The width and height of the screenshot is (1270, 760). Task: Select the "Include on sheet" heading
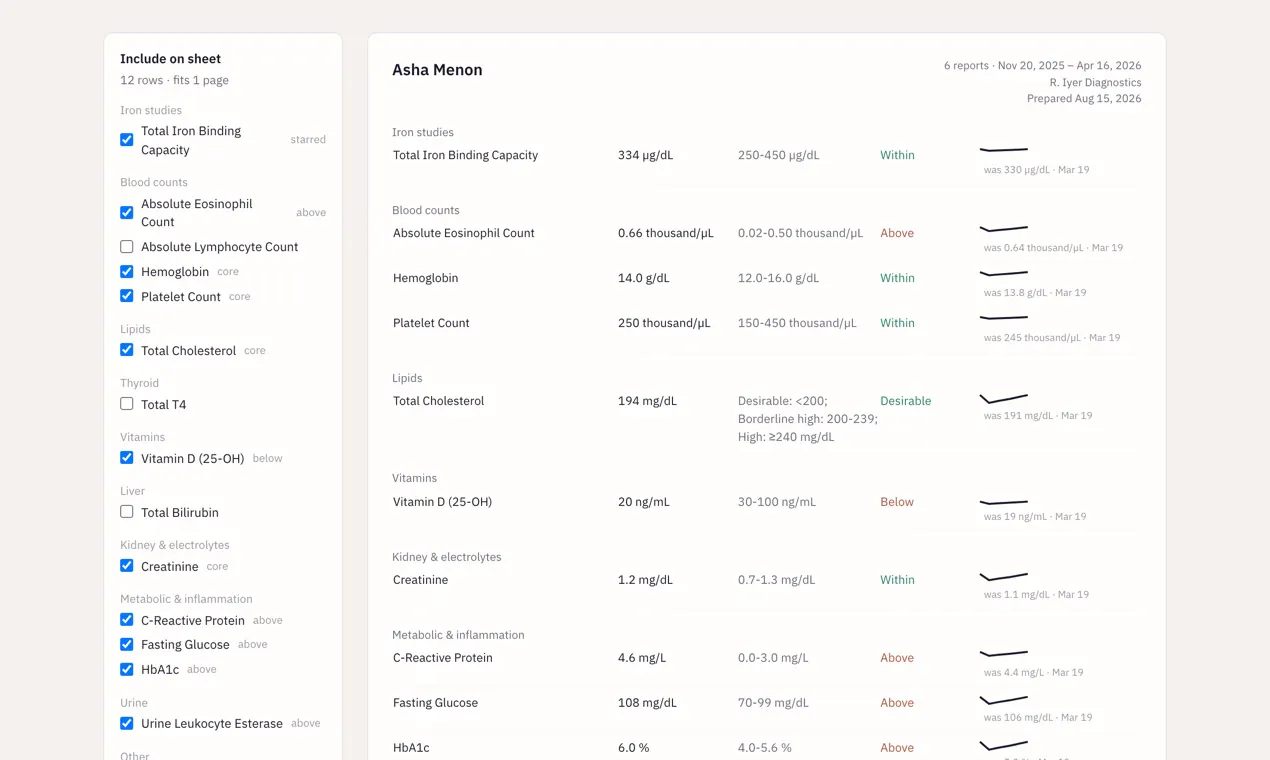[170, 59]
